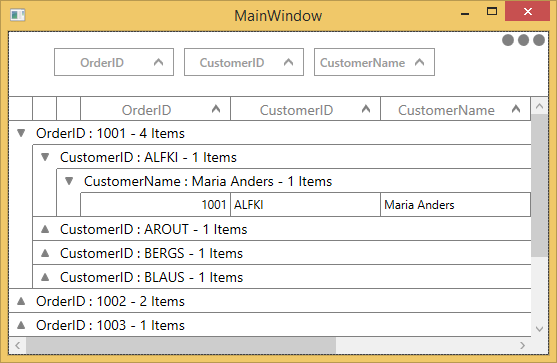Click the 'OrderID : 1001 - 4 Items' caption
Screen dimensions: 557x363
tap(110, 134)
